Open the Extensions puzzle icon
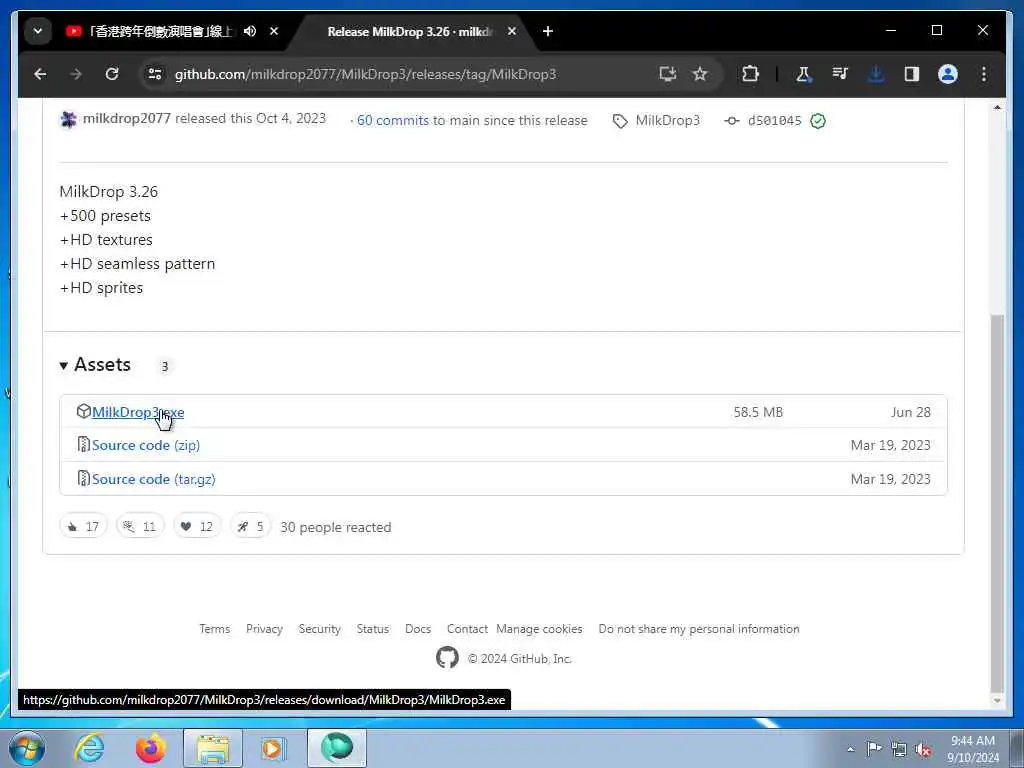The image size is (1024, 768). tap(750, 74)
